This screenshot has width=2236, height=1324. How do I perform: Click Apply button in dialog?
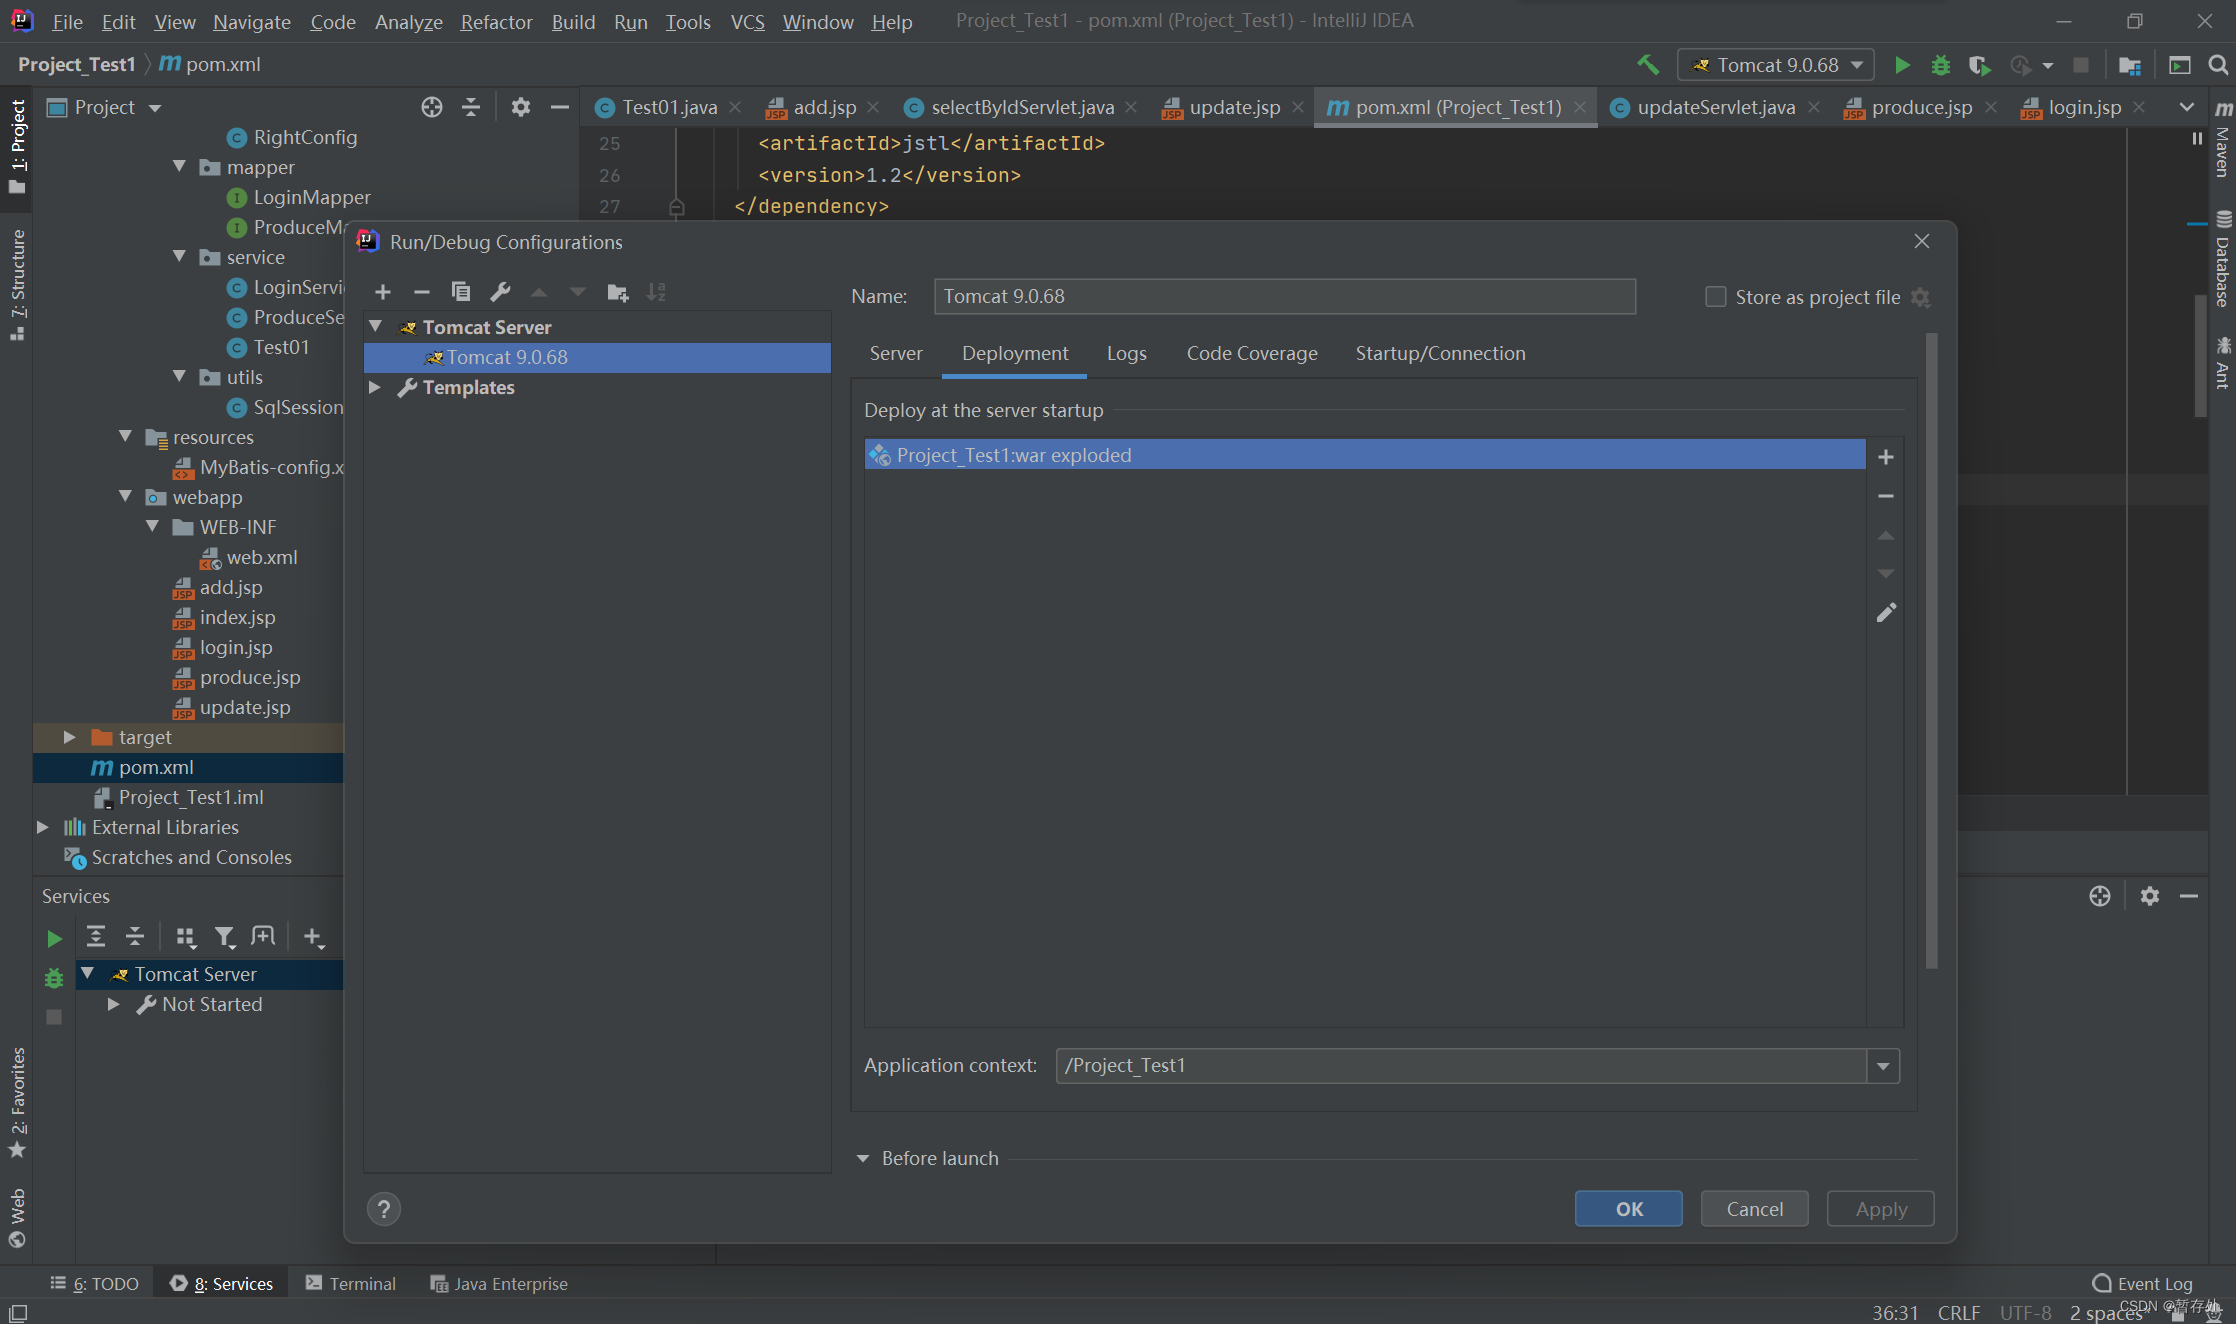pos(1880,1209)
